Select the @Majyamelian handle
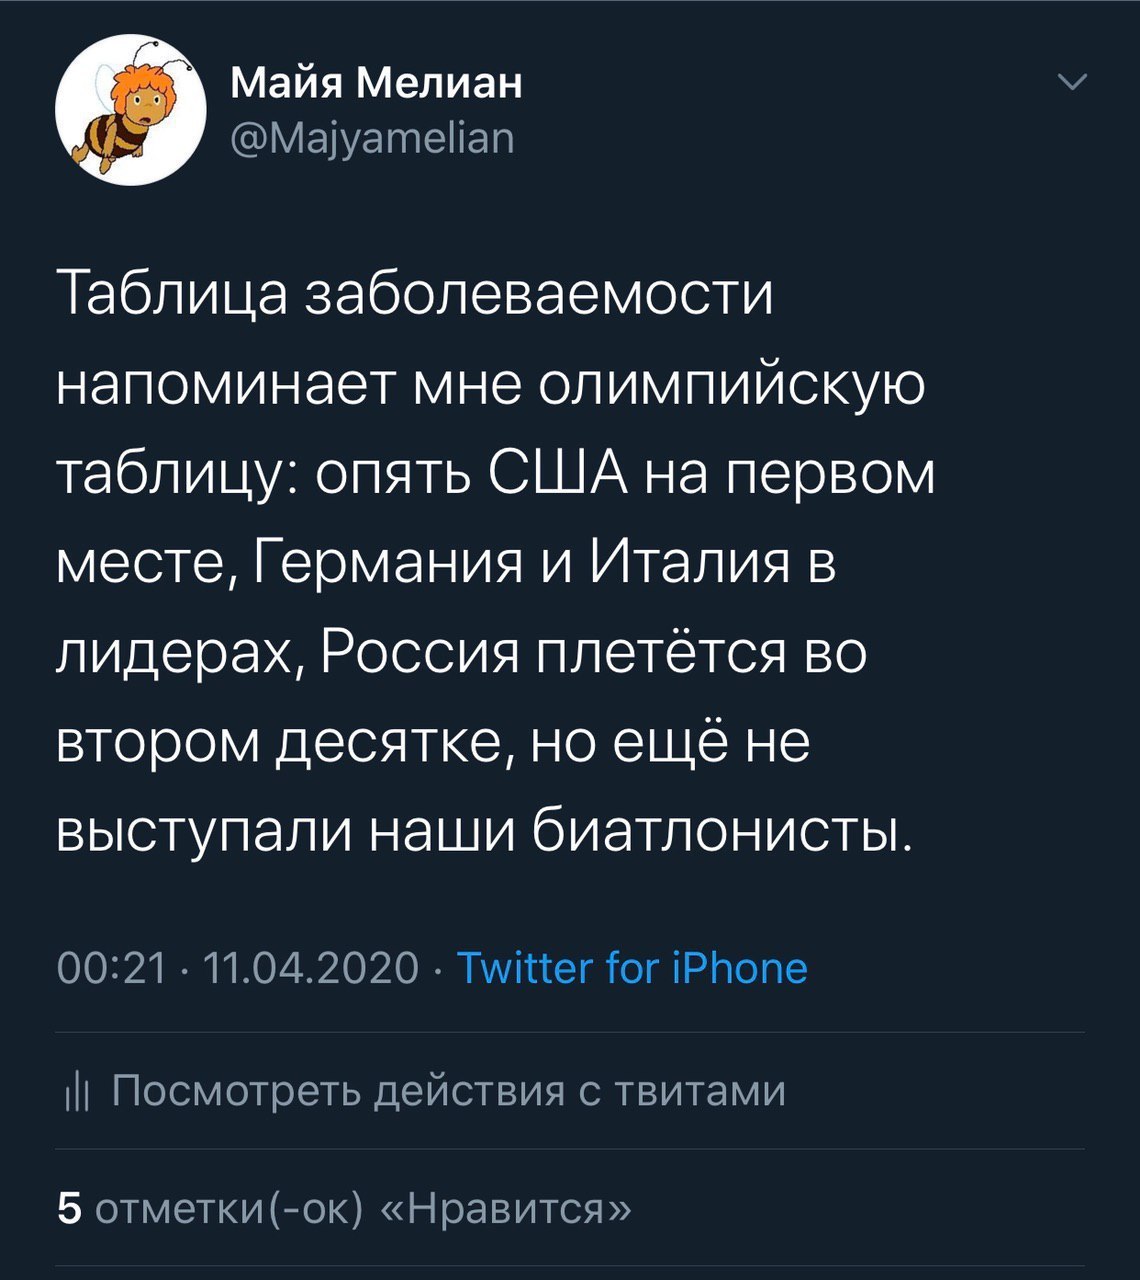 [370, 138]
